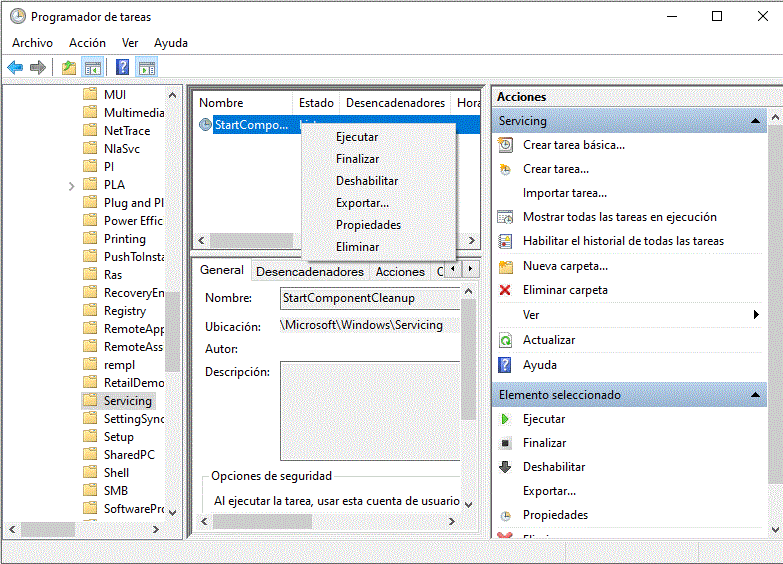Click green Ejecutar arrow in Elemento seleccionado
783x564 pixels.
pos(506,419)
